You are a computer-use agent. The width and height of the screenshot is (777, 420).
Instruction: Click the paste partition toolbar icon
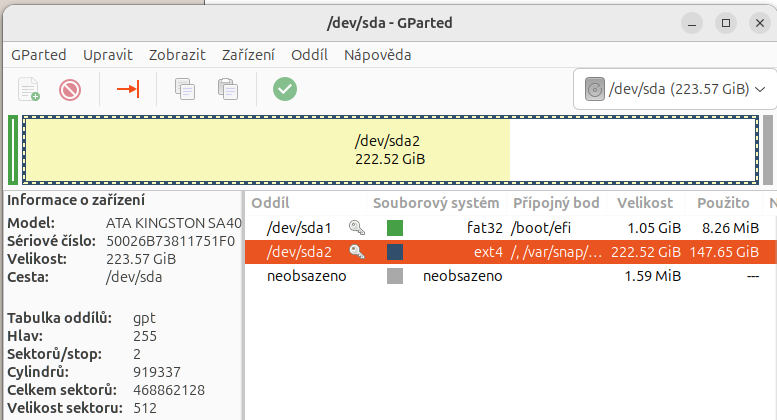228,90
